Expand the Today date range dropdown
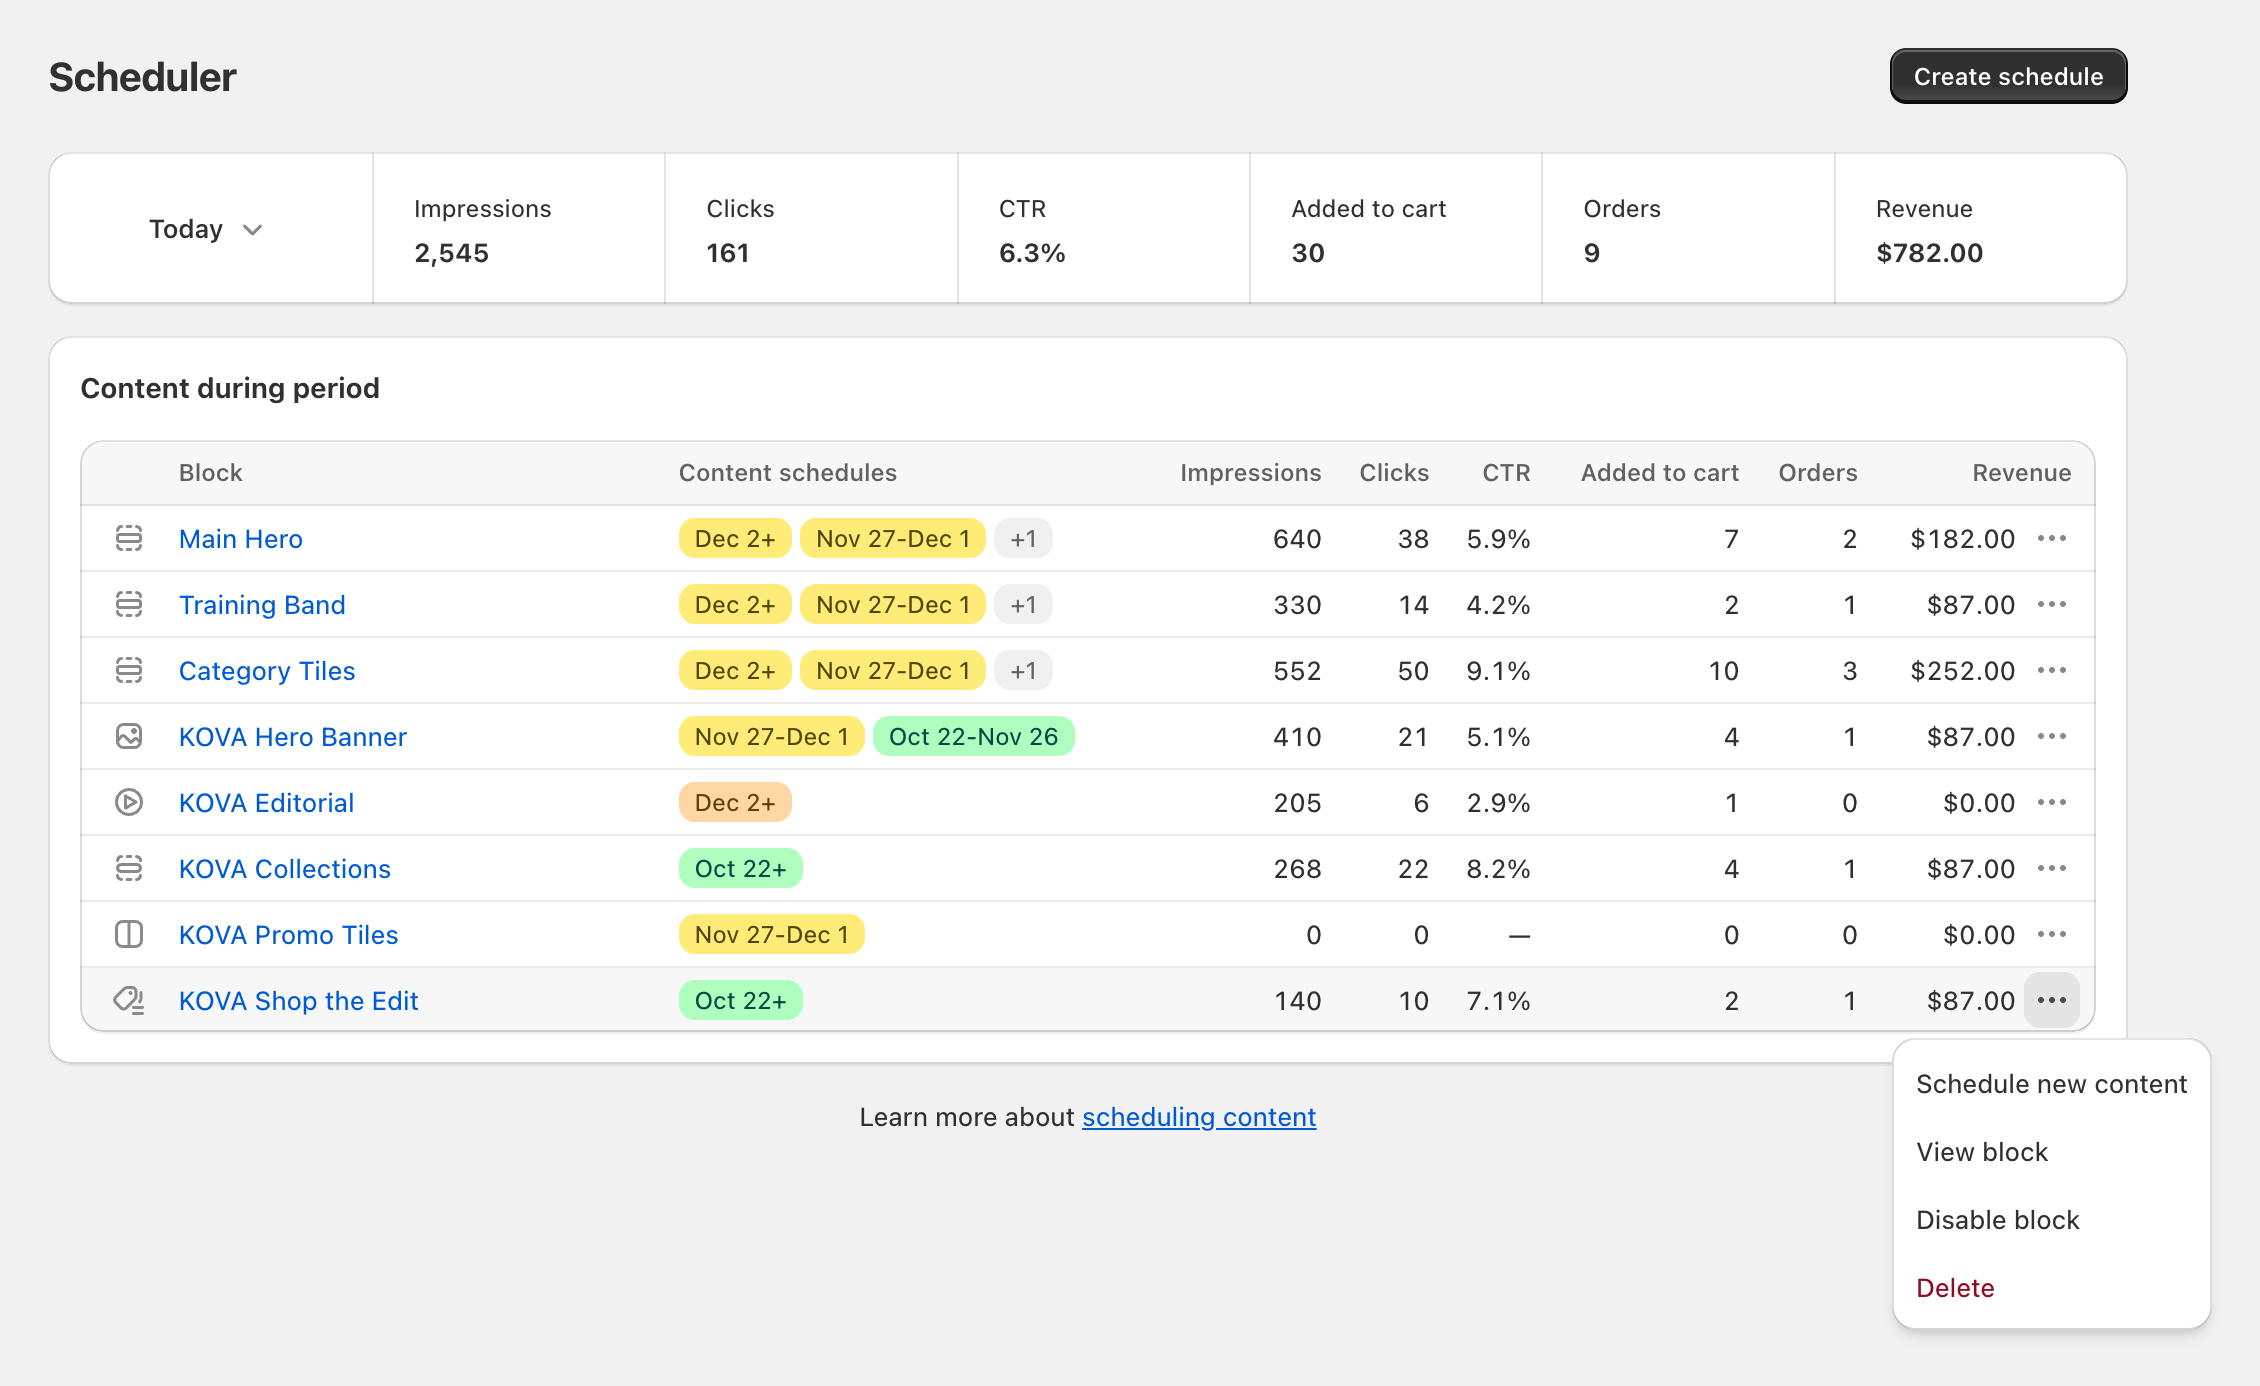Viewport: 2260px width, 1386px height. point(206,229)
